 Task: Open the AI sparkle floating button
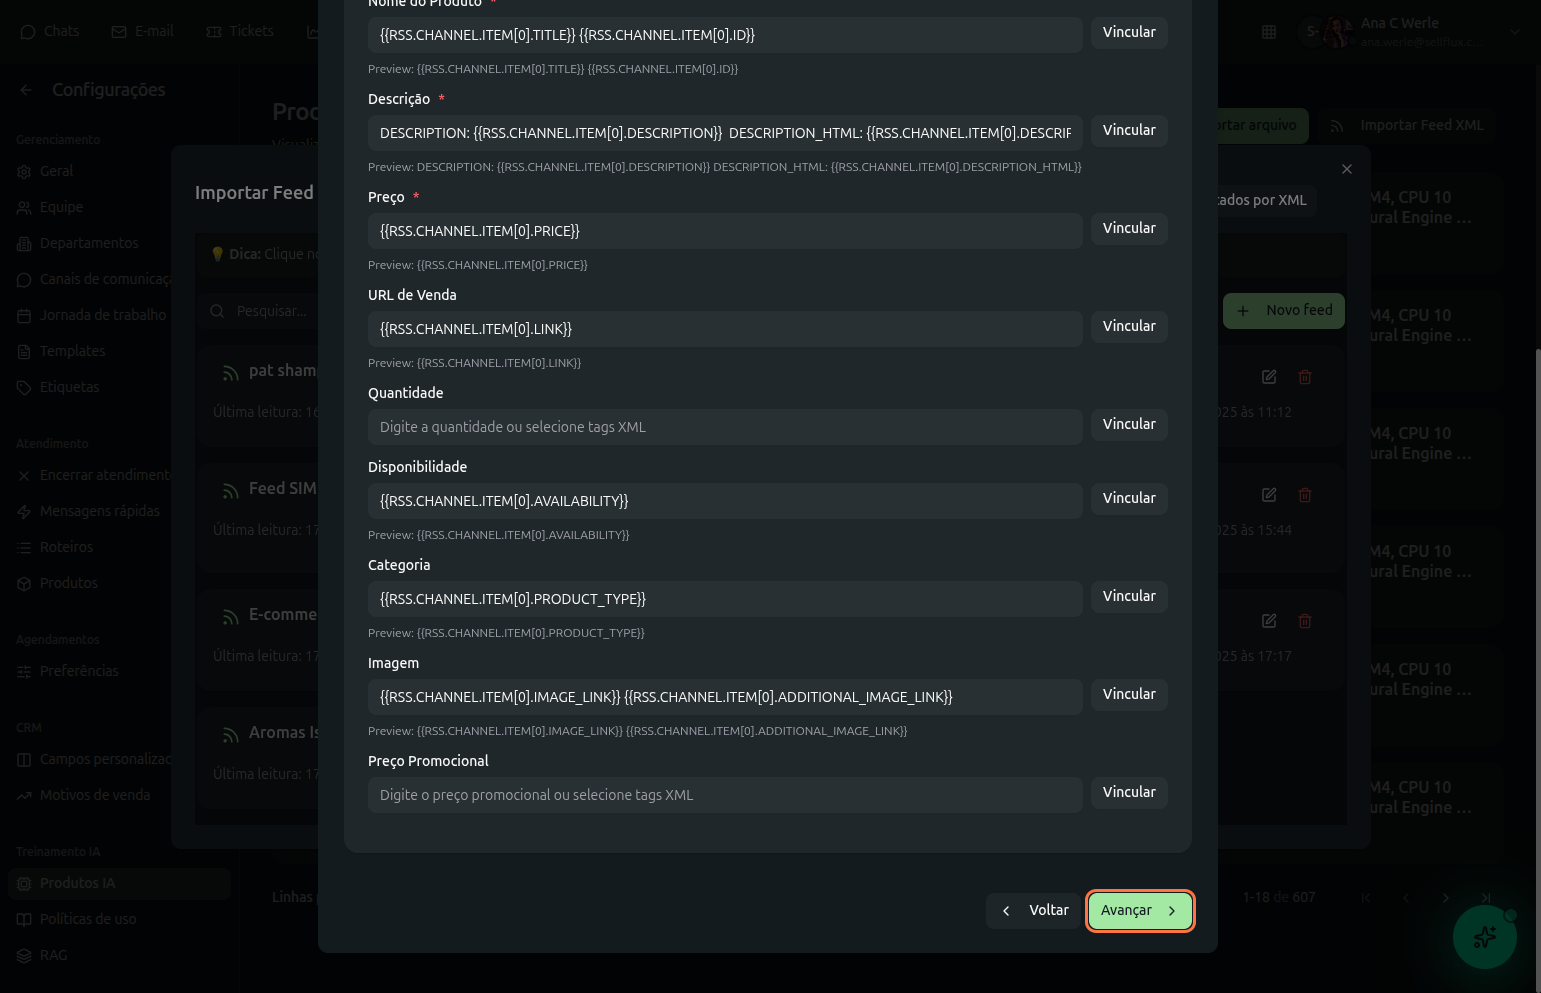coord(1484,937)
